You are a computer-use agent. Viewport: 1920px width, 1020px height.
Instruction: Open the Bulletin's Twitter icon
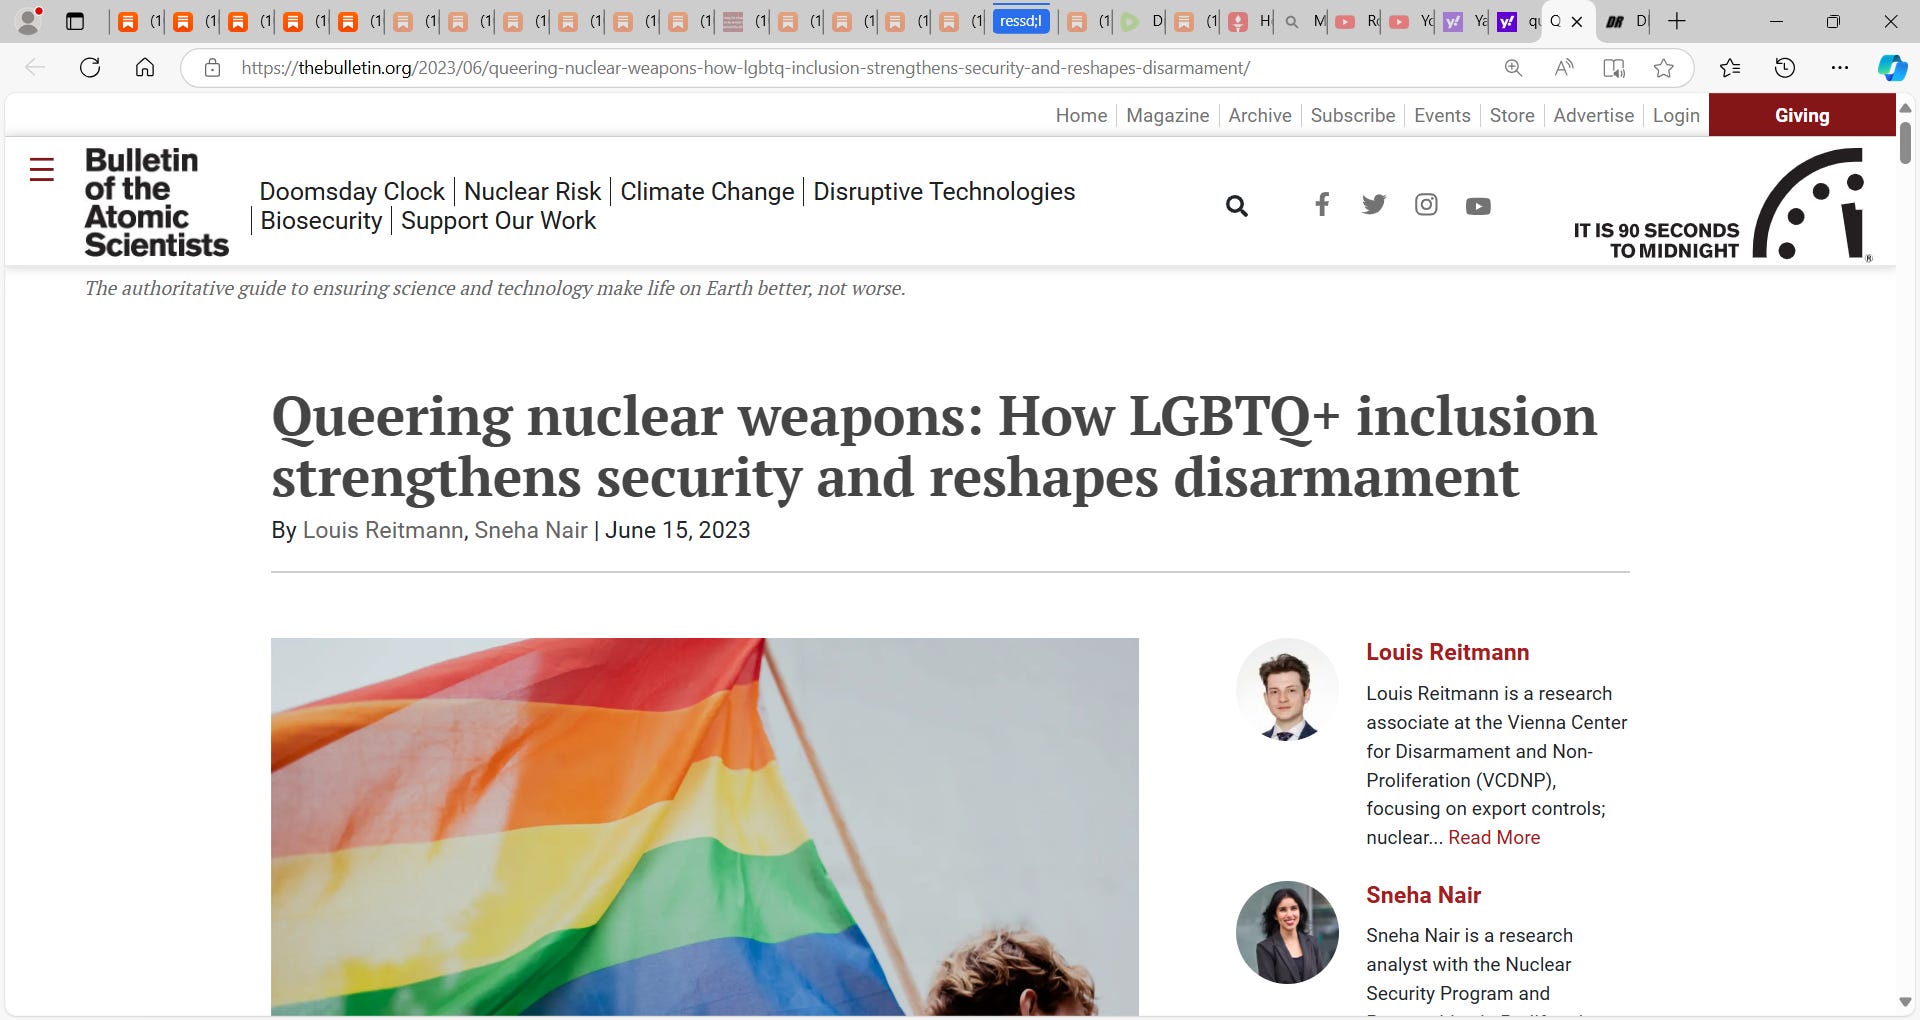[1374, 205]
